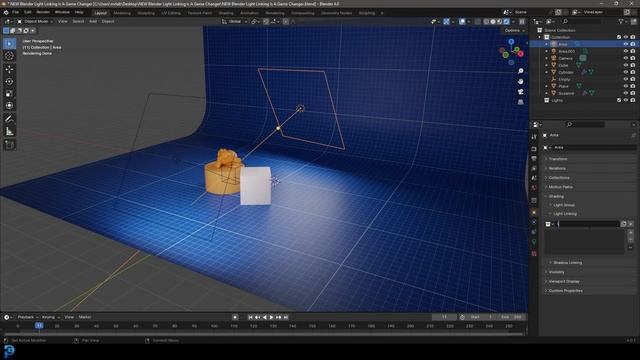Select the Scale tool

point(9,93)
